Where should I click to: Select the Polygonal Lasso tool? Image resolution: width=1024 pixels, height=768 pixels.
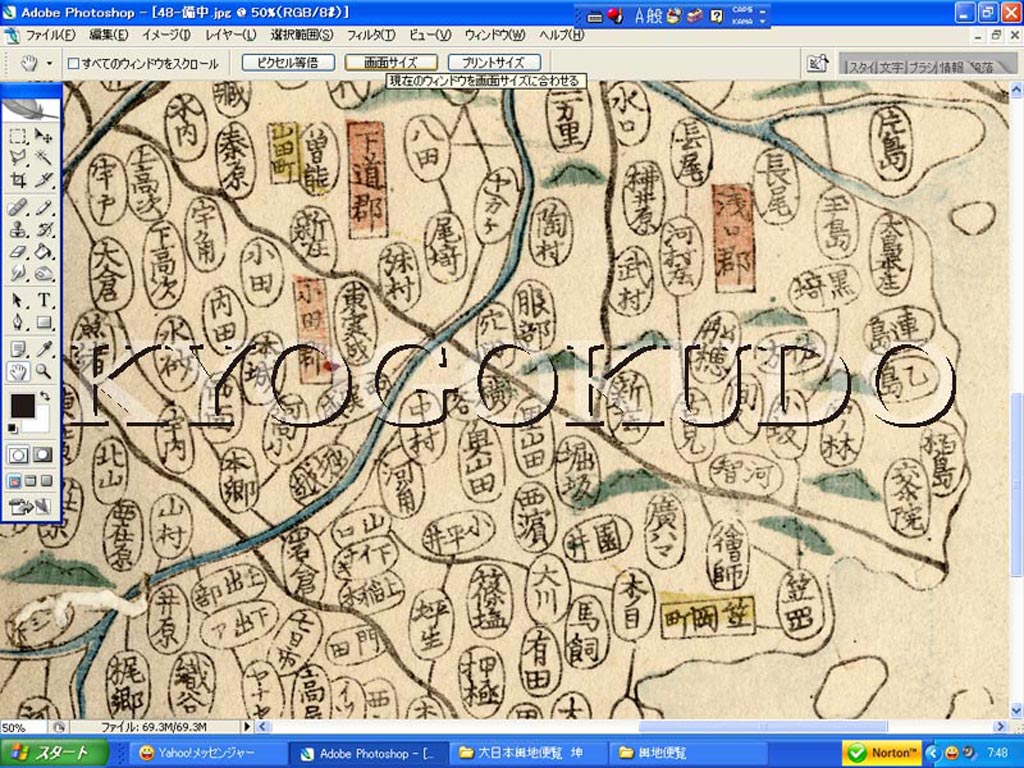[18, 157]
